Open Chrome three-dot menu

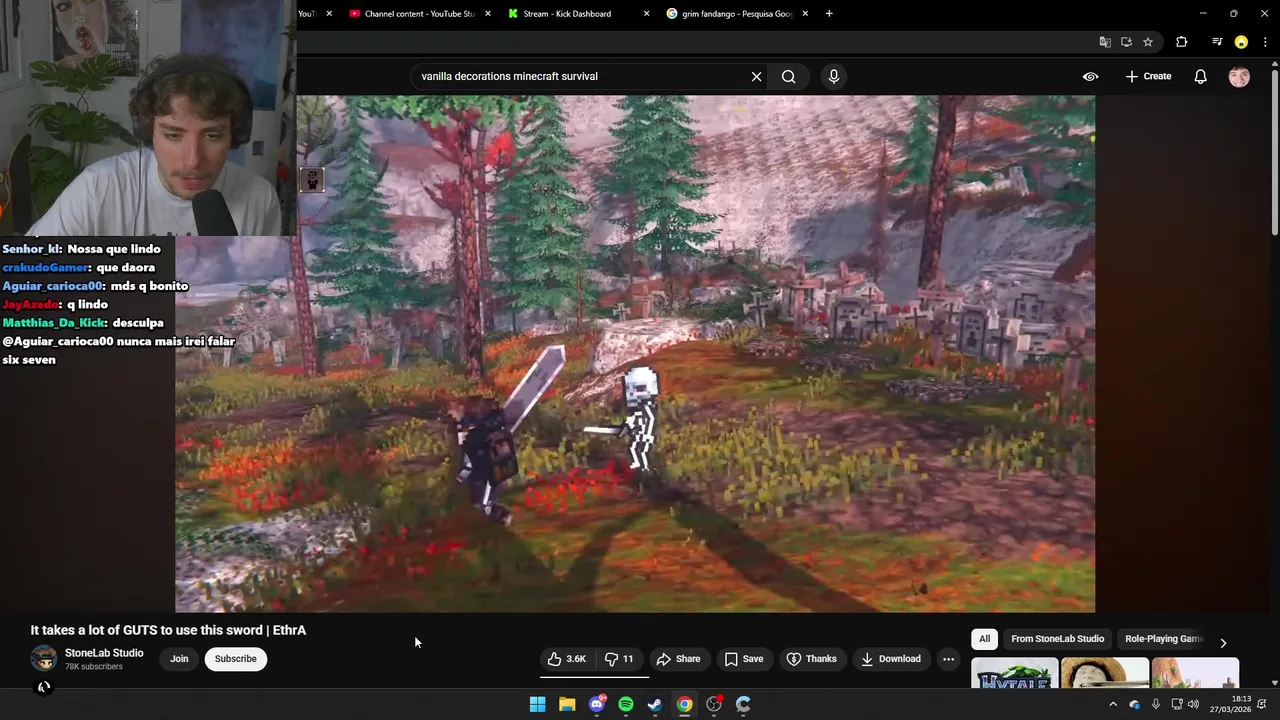pos(1265,42)
